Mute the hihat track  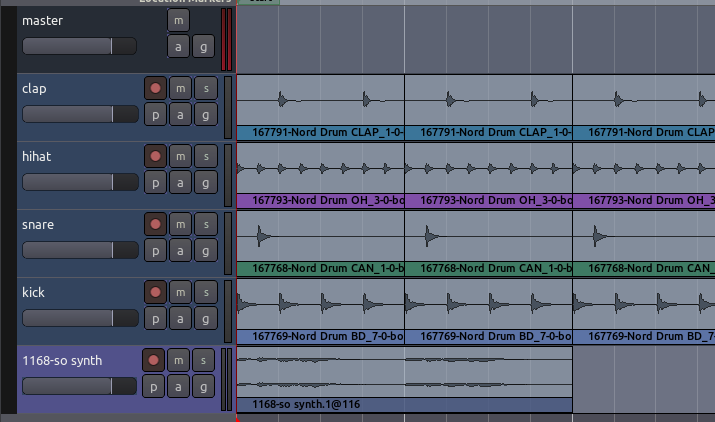tap(181, 156)
